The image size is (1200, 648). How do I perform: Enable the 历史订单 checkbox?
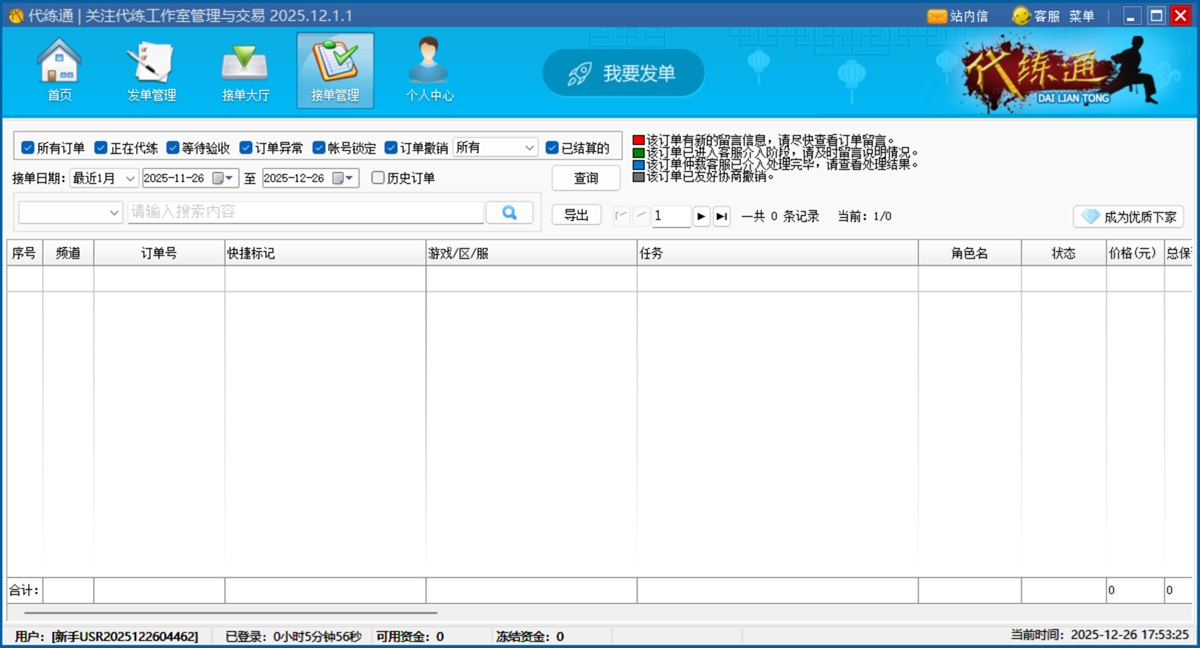point(377,177)
